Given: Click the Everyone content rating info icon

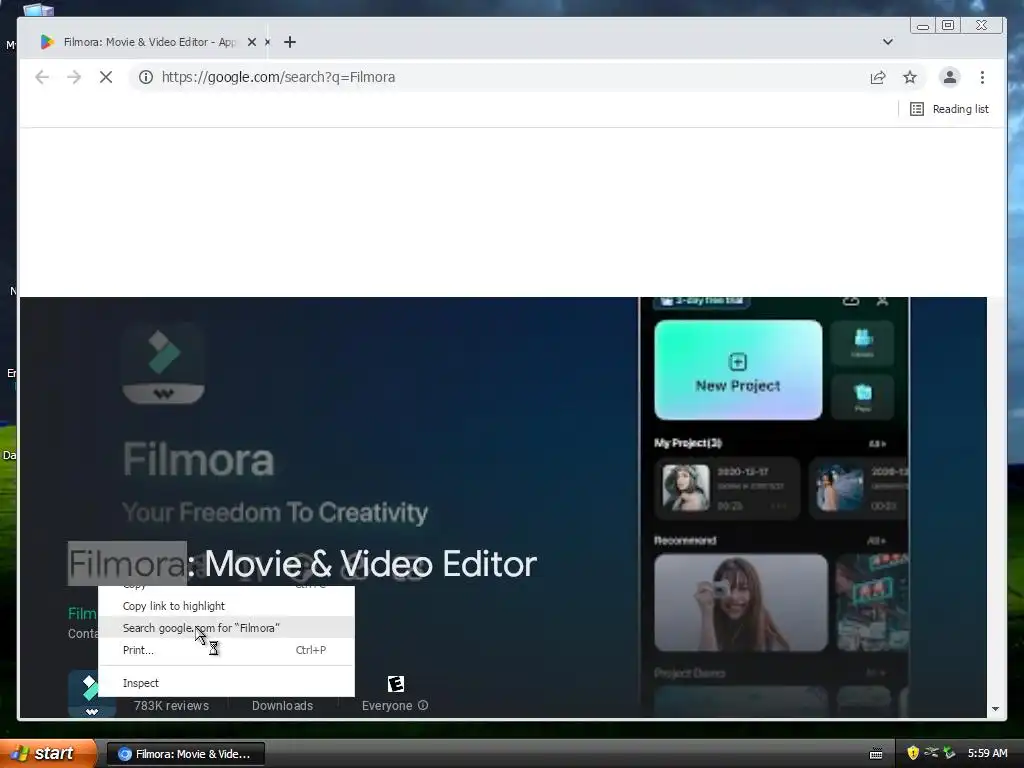Looking at the screenshot, I should coord(423,705).
